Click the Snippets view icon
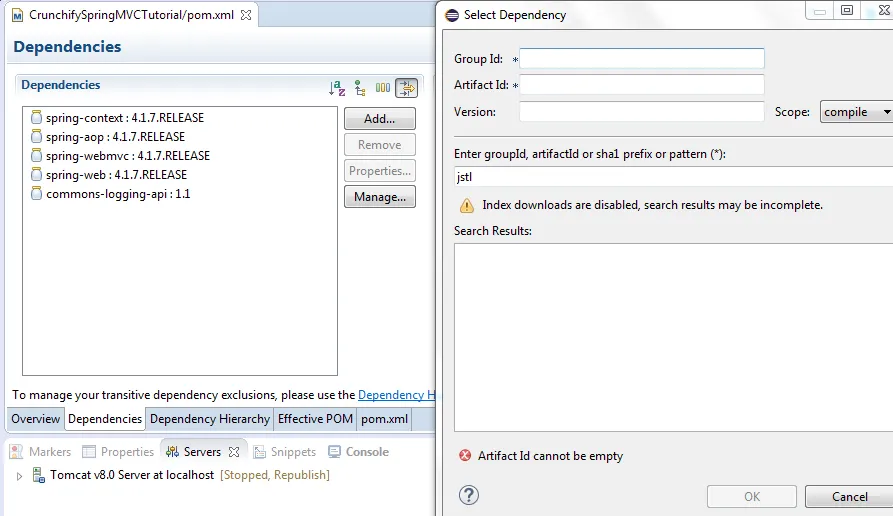 [x=260, y=452]
